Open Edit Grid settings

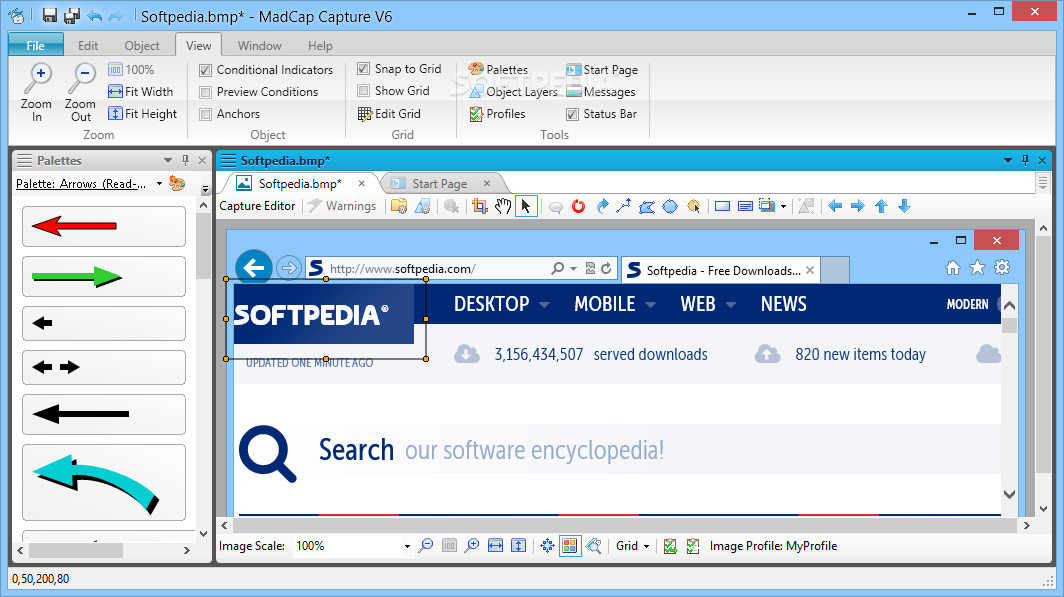click(x=390, y=114)
